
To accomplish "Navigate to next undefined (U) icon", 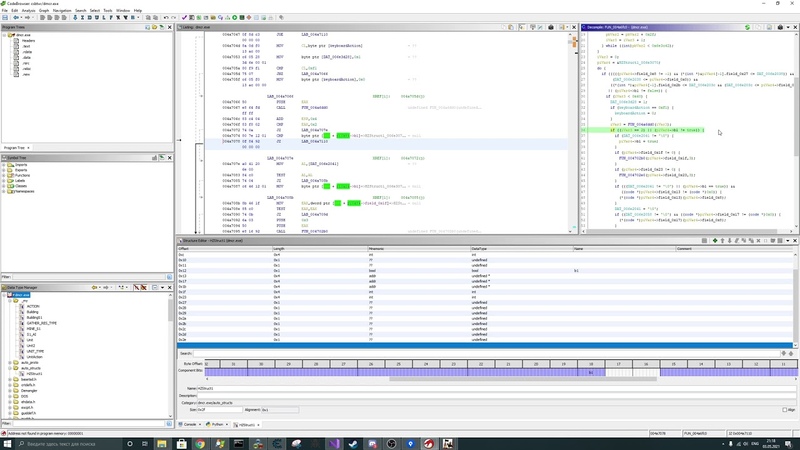I will pyautogui.click(x=96, y=17).
